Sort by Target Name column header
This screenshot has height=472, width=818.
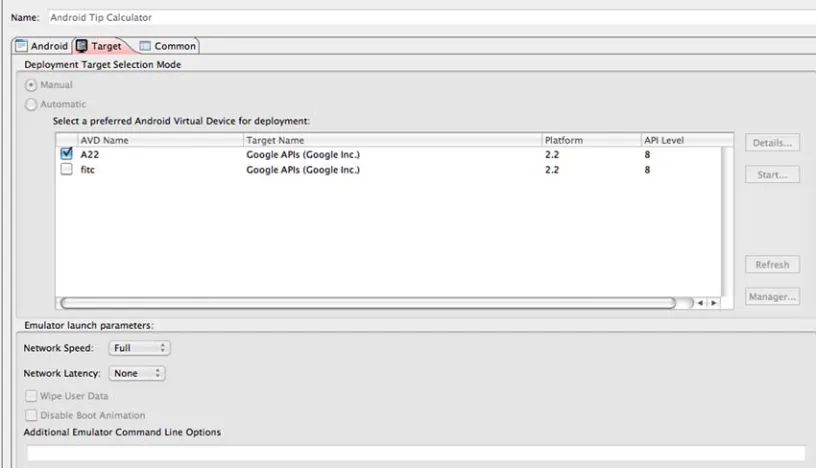(392, 140)
